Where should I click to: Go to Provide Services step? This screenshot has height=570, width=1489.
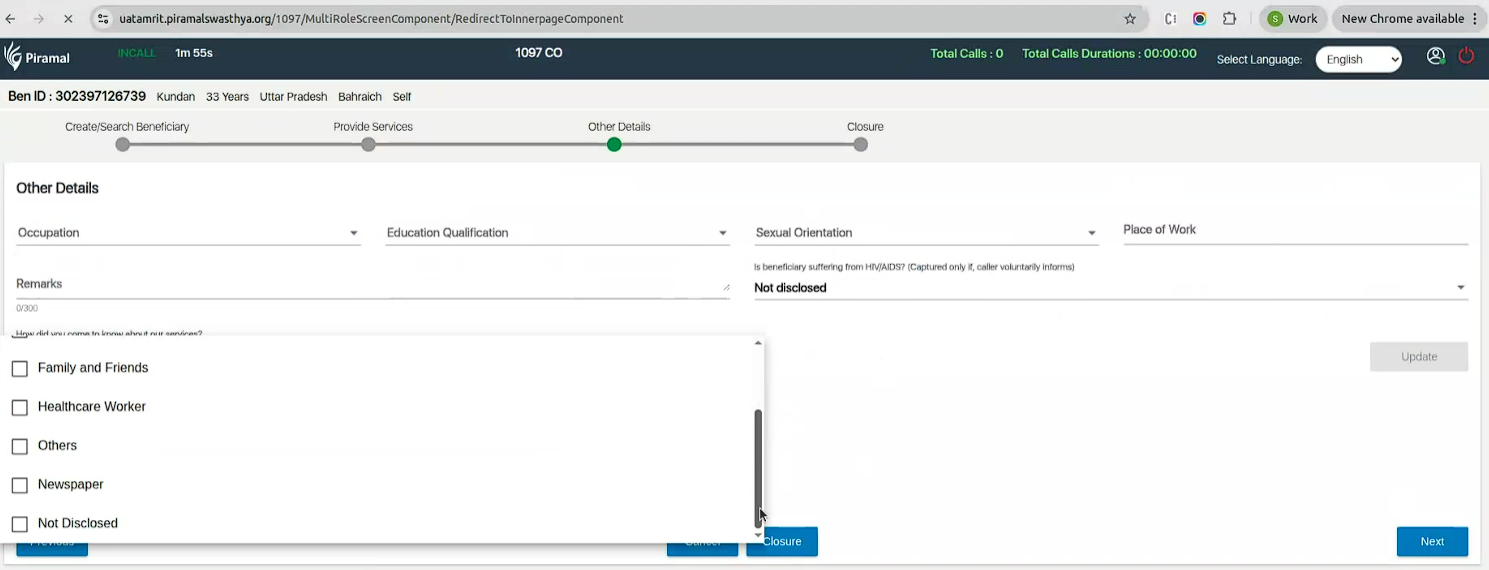369,145
